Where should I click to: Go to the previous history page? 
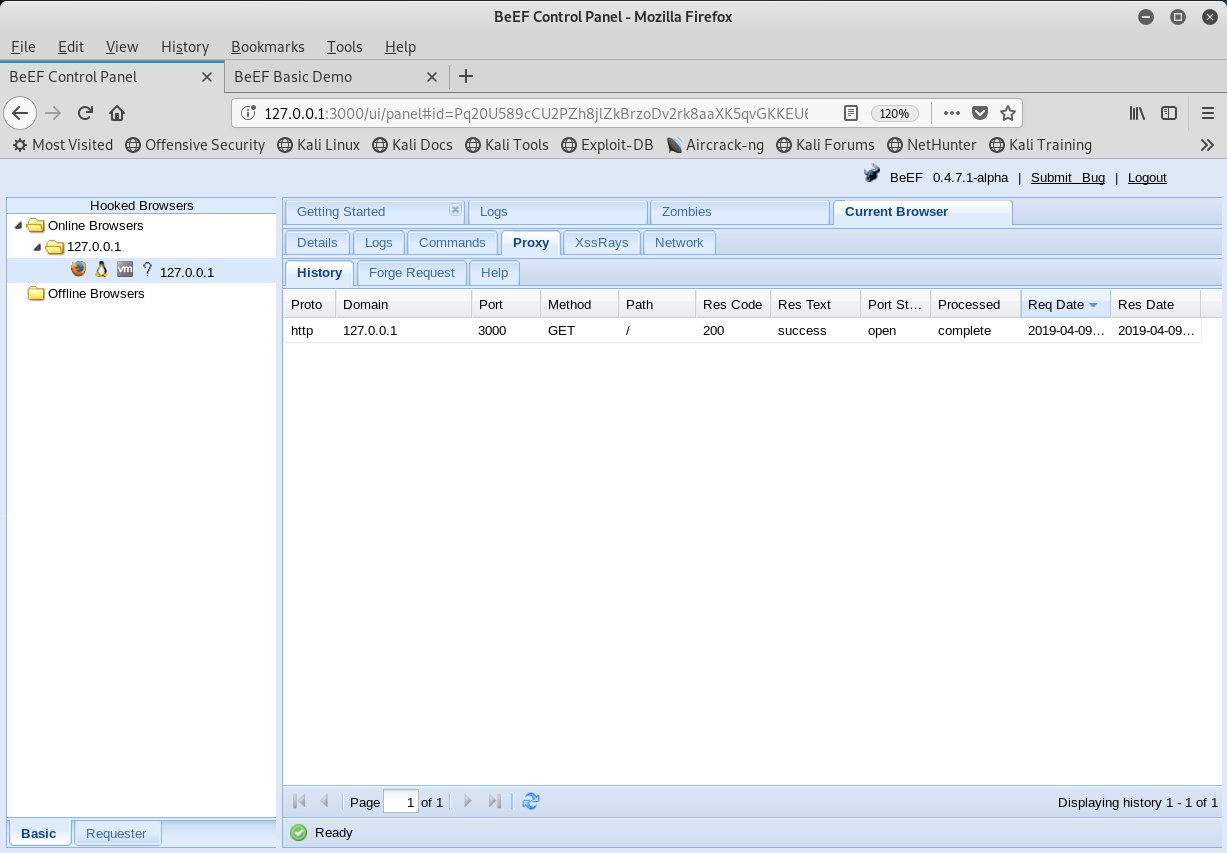[x=324, y=801]
